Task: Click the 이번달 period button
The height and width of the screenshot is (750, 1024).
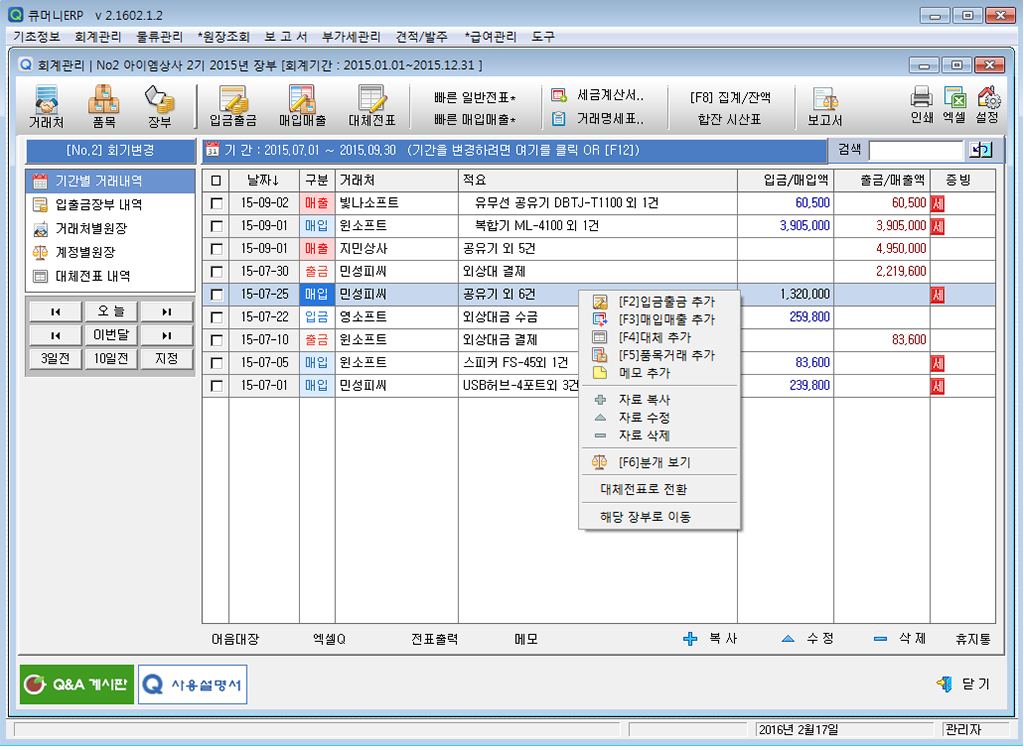Action: 111,335
